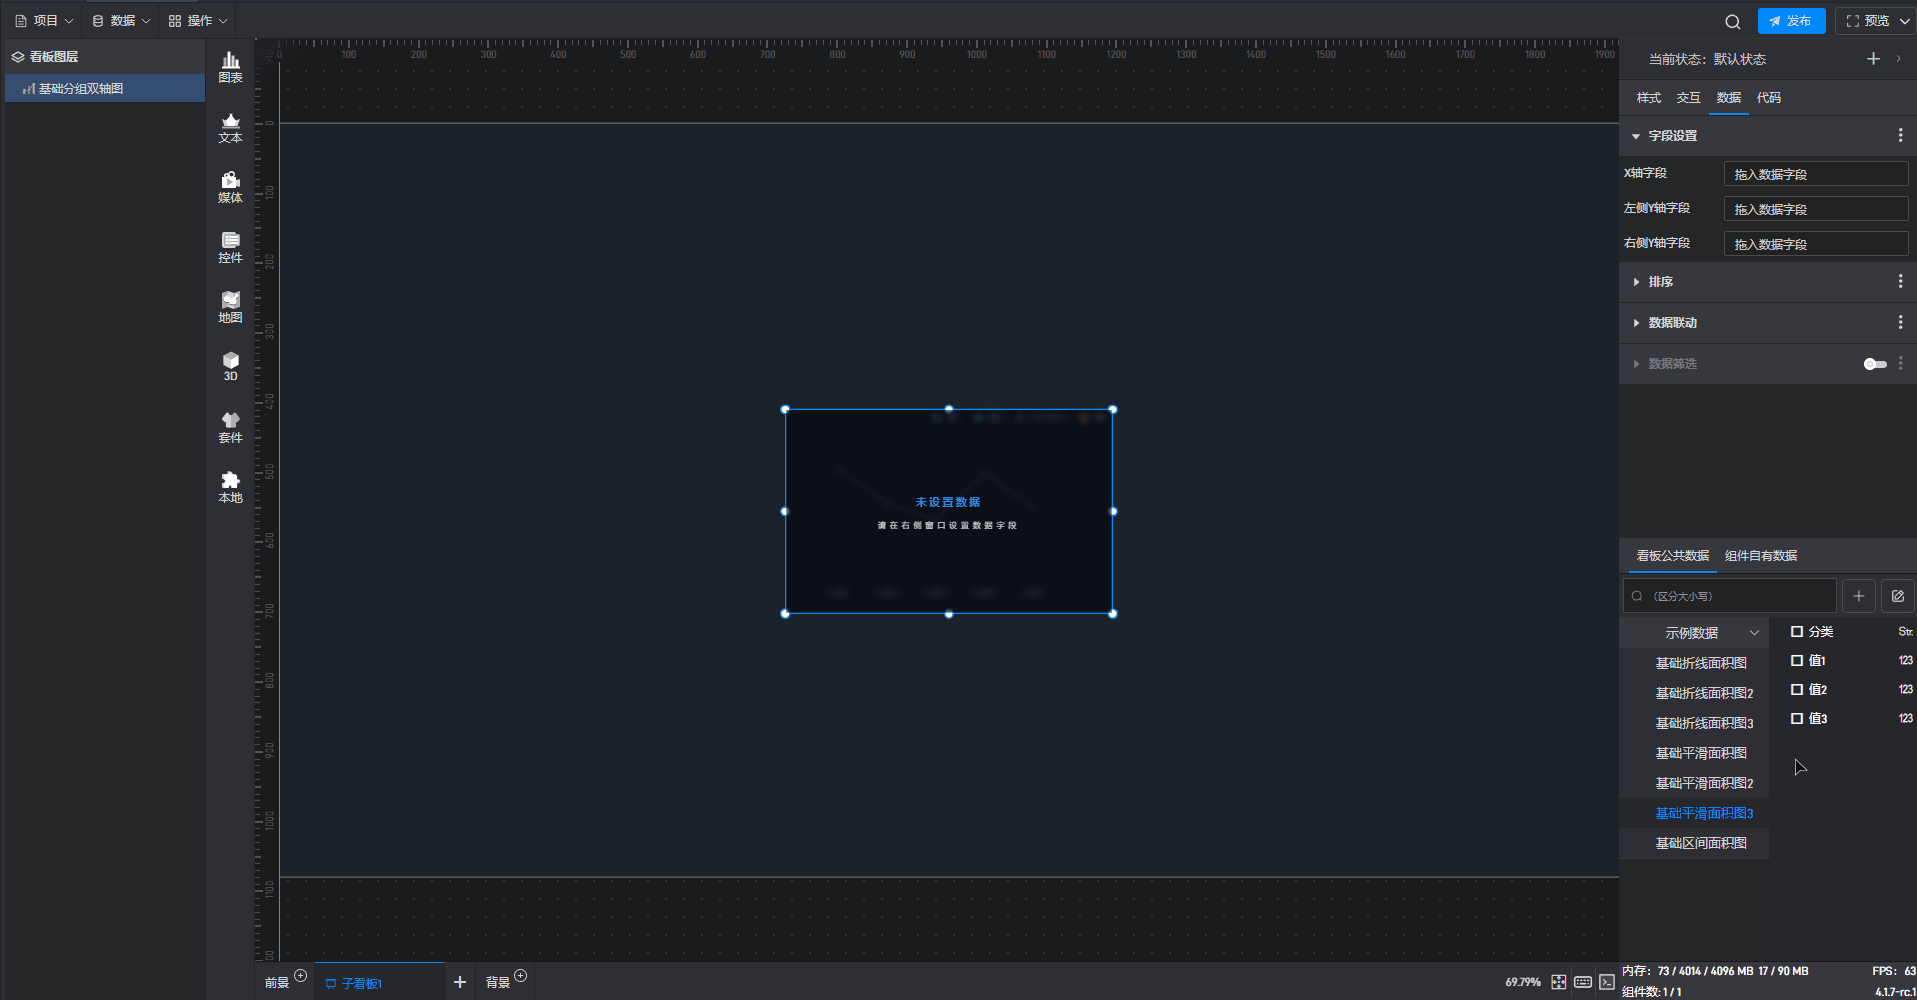Check the 值1 field checkbox
This screenshot has width=1917, height=1000.
(x=1797, y=661)
